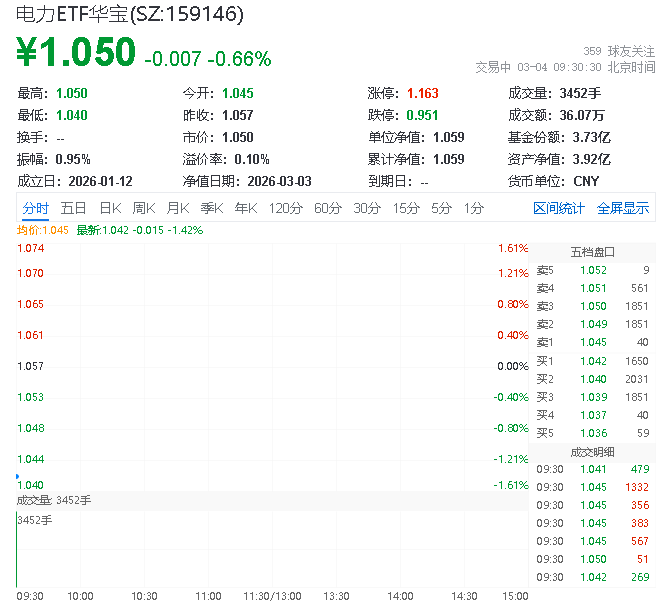Click the 区间统计 link
Screen dimensions: 656x615
(559, 208)
